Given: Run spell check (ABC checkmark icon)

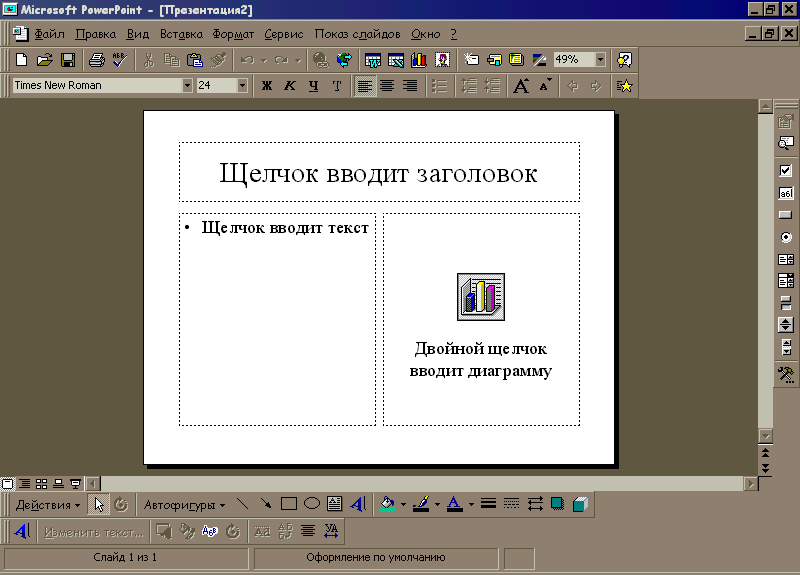Looking at the screenshot, I should click(x=120, y=60).
